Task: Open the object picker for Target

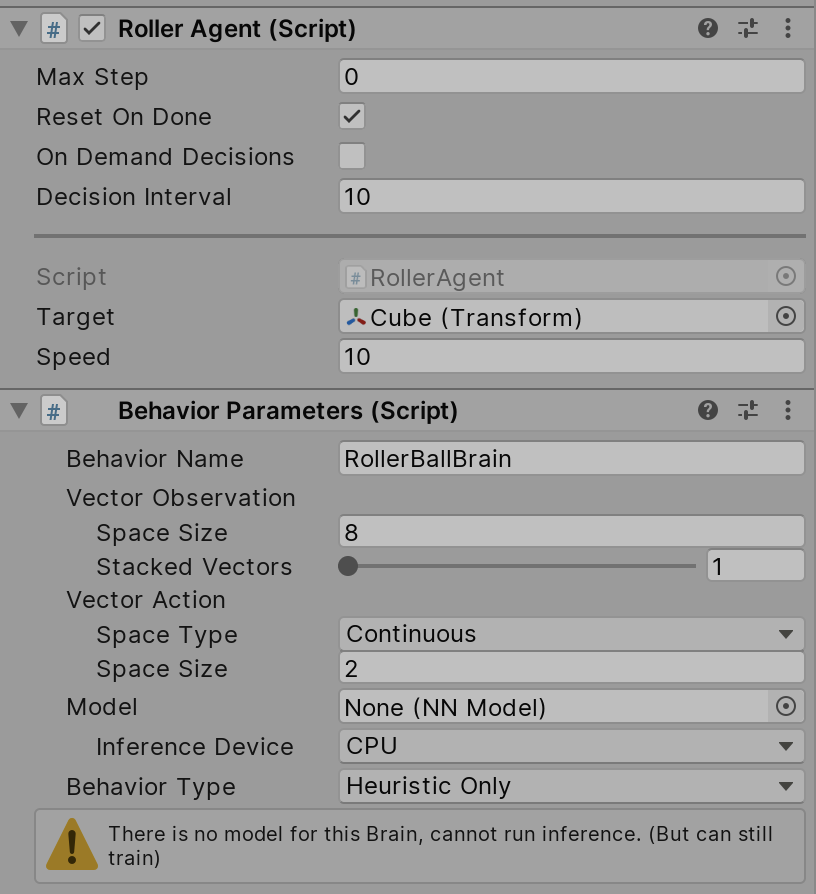Action: (786, 316)
